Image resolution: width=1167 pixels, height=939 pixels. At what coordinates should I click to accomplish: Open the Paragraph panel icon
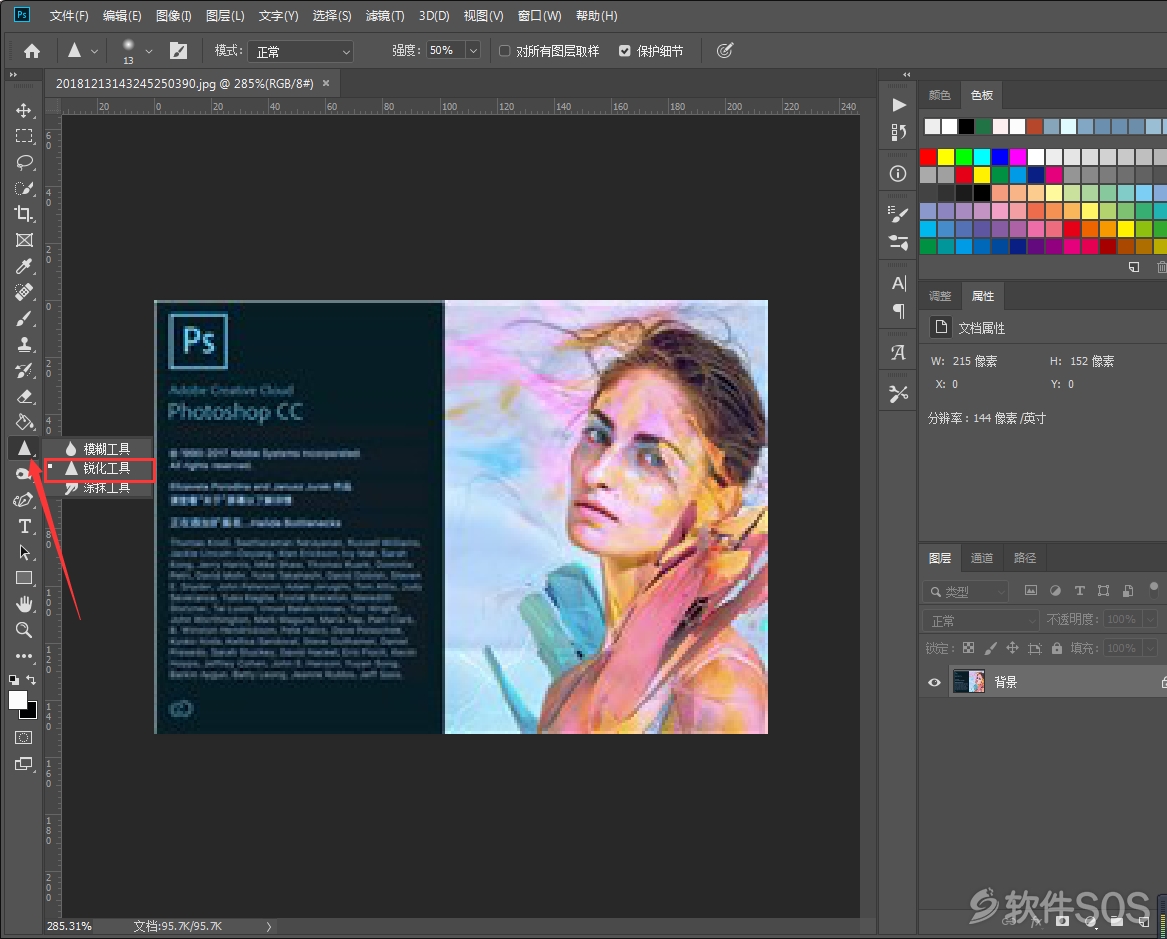point(898,311)
